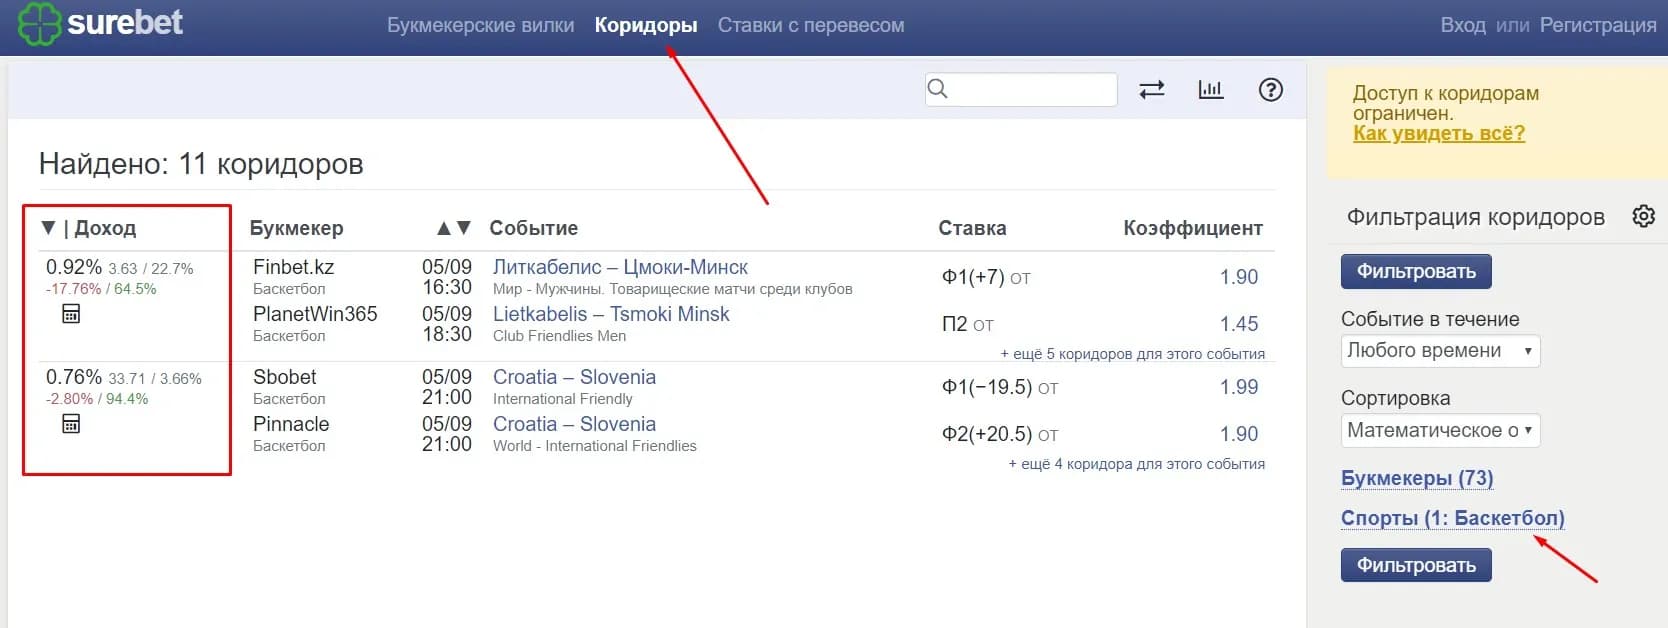Open filter settings gear icon
This screenshot has height=628, width=1668.
pyautogui.click(x=1643, y=216)
